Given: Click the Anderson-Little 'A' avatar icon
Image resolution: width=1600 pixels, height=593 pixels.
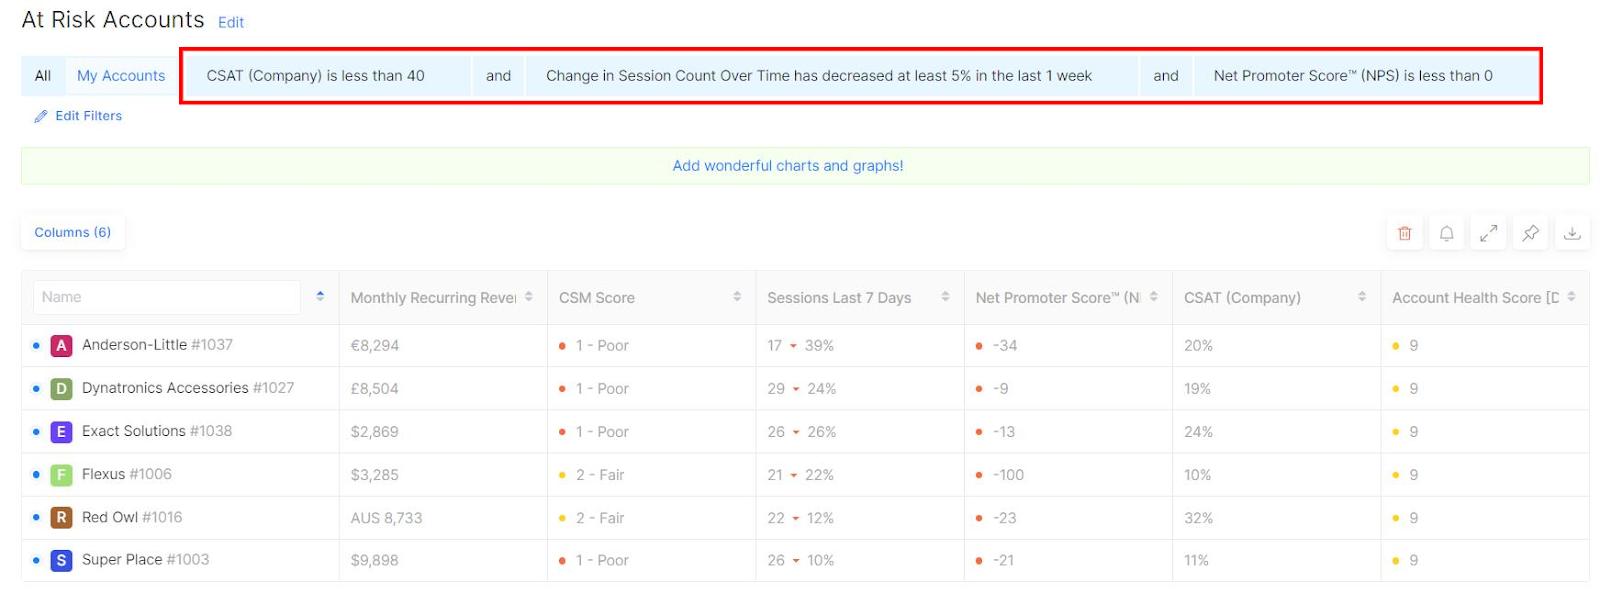Looking at the screenshot, I should pyautogui.click(x=61, y=345).
